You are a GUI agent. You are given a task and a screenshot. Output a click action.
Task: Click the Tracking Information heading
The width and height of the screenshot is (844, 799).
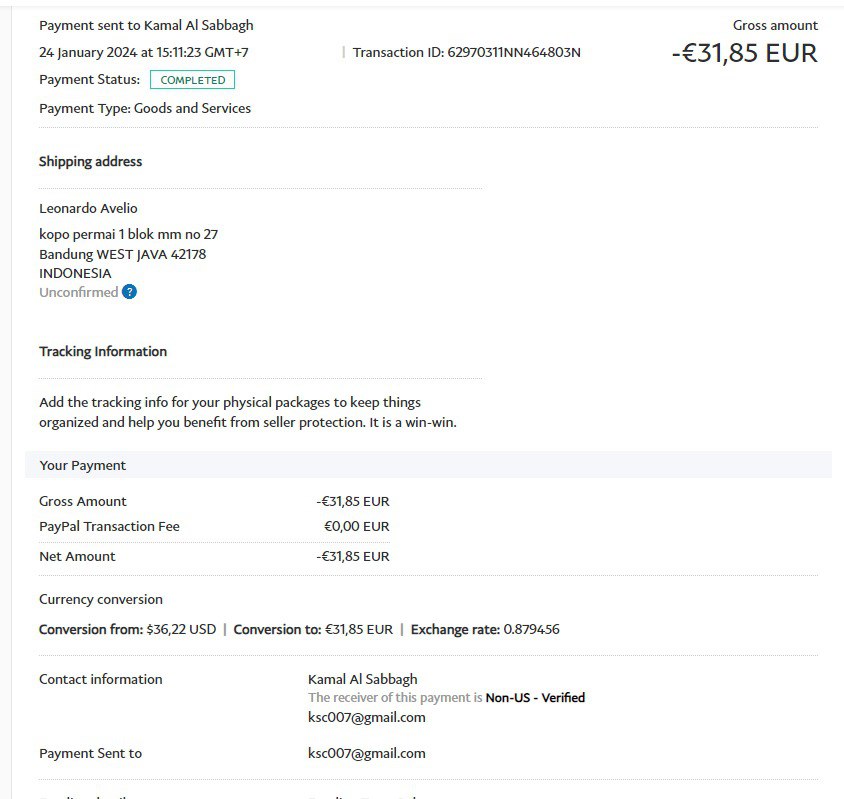click(103, 351)
